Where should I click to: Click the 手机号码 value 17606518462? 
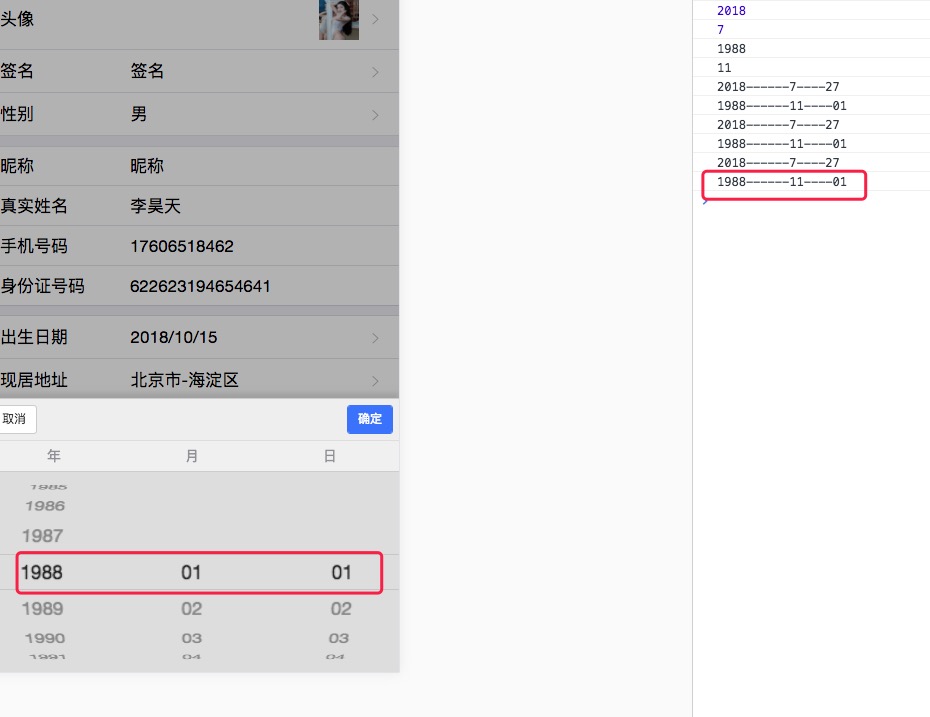click(182, 246)
